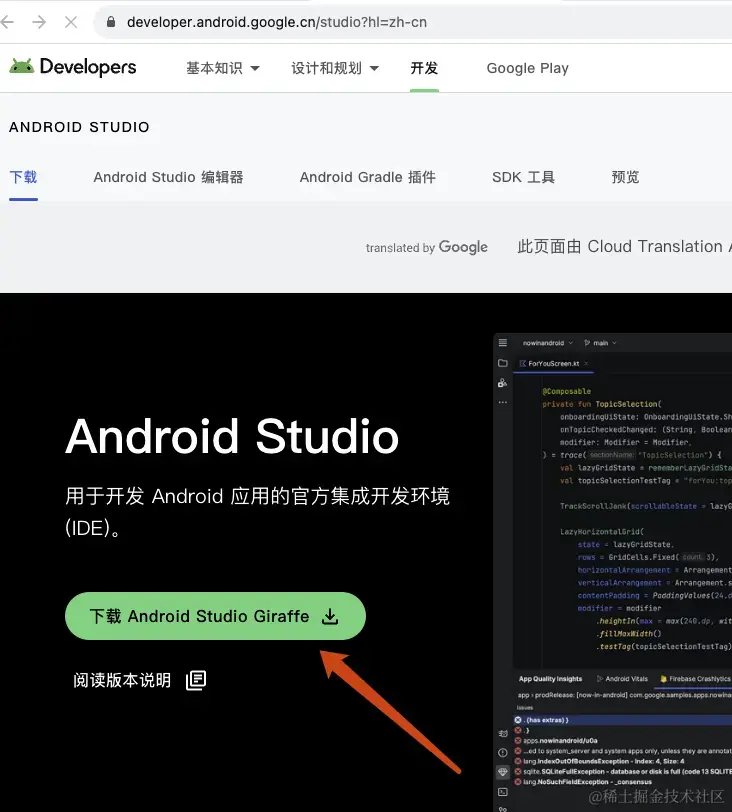732x812 pixels.
Task: Click the release notes document icon
Action: tap(196, 680)
